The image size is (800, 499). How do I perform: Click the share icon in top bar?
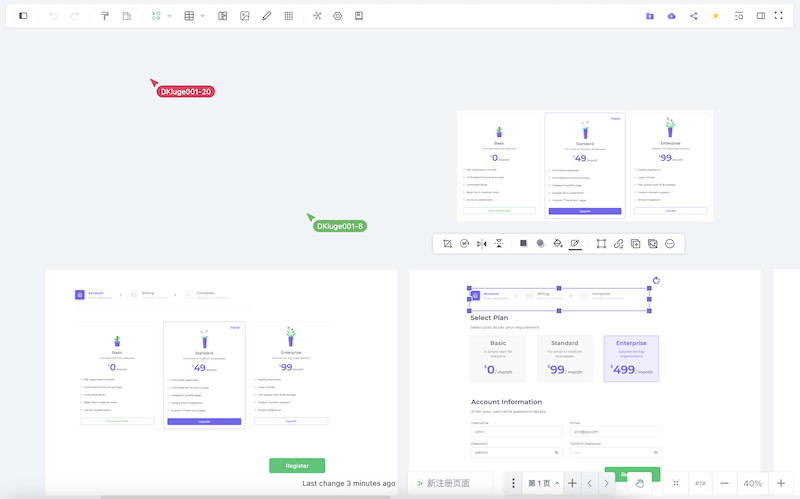(x=694, y=16)
